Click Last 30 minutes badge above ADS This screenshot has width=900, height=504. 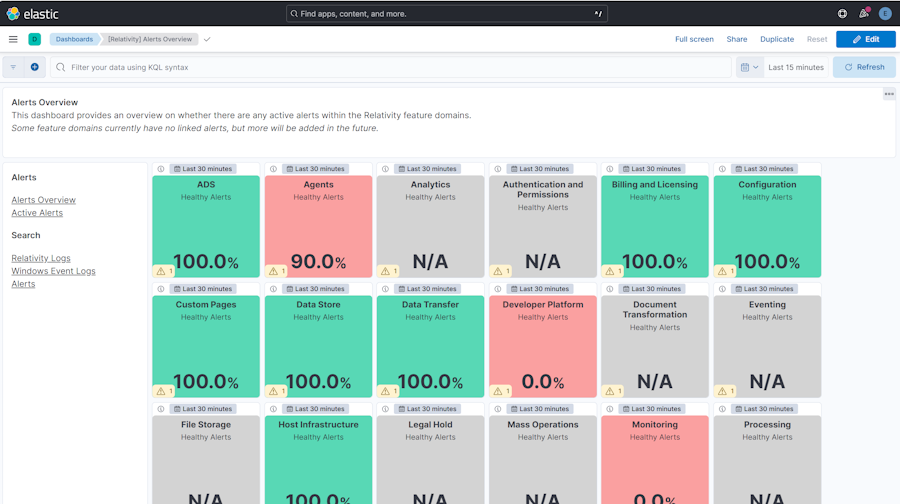coord(203,169)
